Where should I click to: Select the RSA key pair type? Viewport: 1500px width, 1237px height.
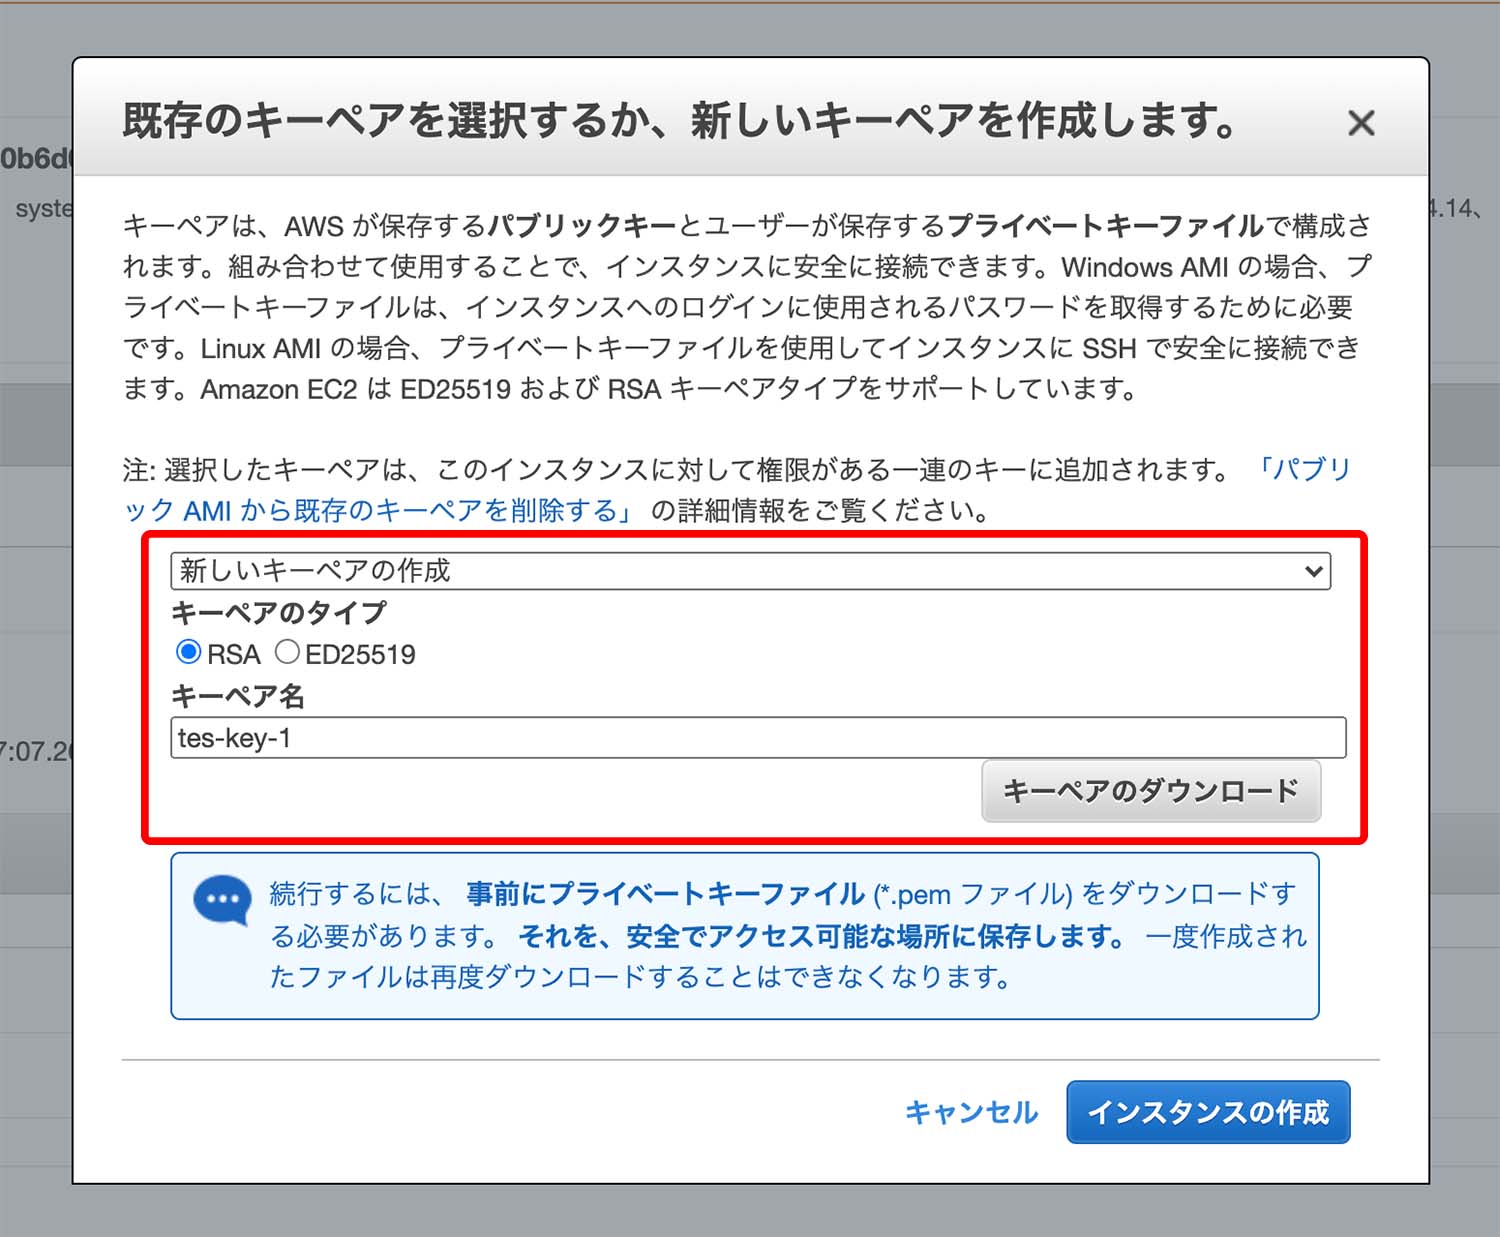pos(188,653)
